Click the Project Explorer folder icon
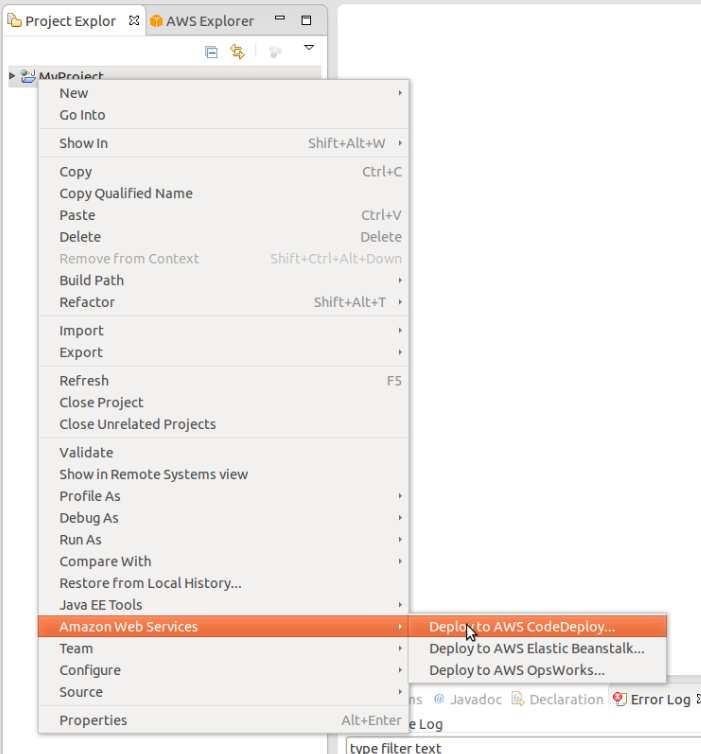 (x=14, y=21)
